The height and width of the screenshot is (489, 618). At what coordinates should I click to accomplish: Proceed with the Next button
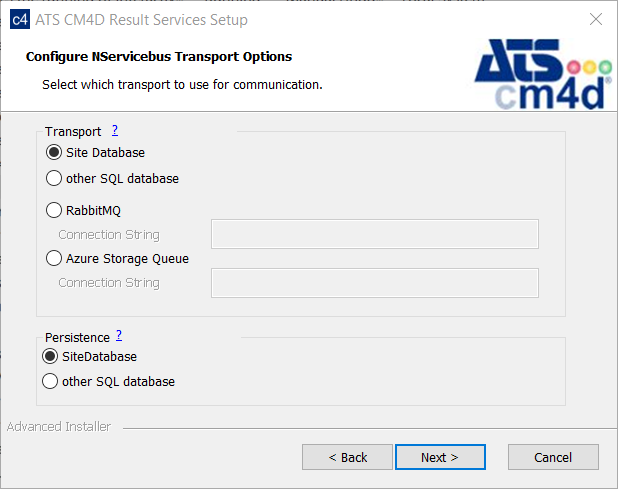(x=440, y=457)
